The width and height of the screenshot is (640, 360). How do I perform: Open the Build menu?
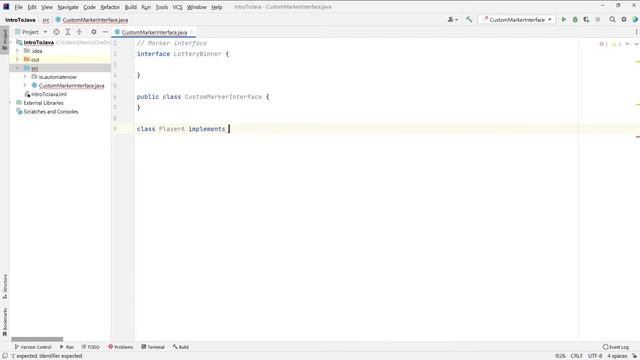[x=131, y=7]
